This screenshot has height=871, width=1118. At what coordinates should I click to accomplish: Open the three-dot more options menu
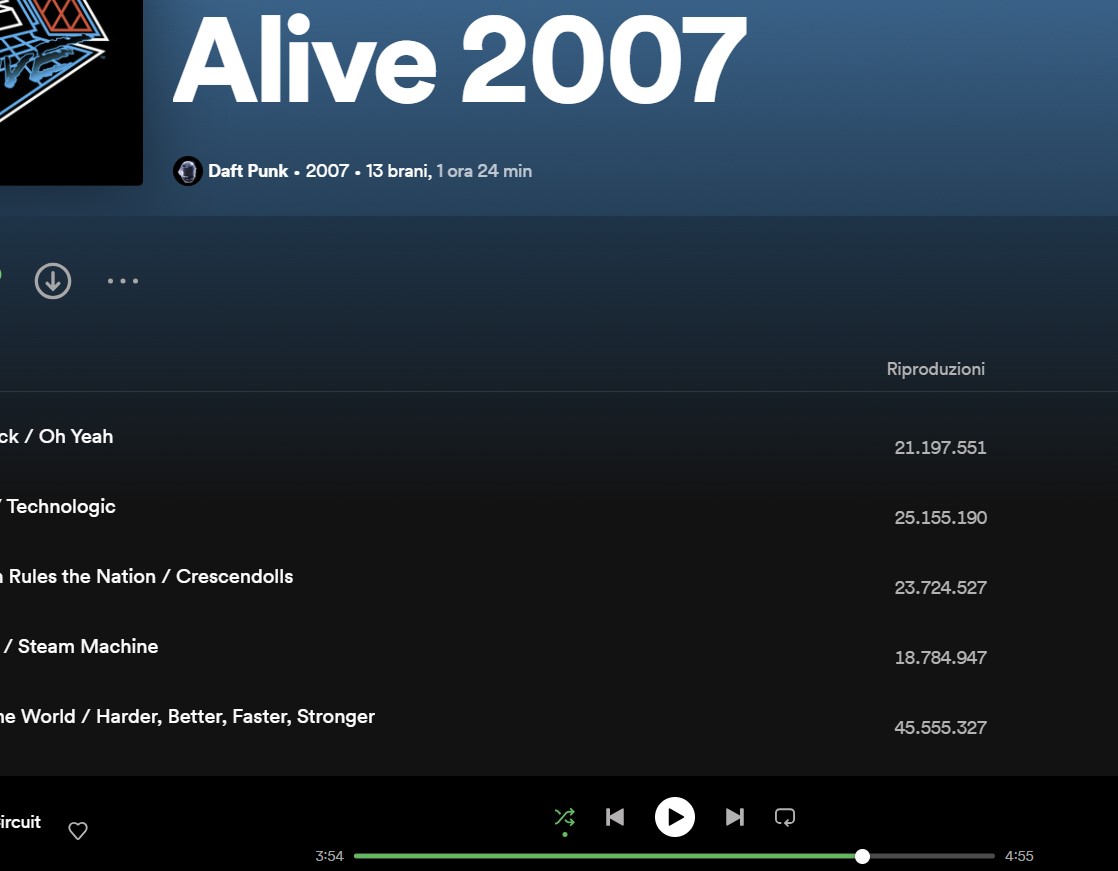(123, 281)
